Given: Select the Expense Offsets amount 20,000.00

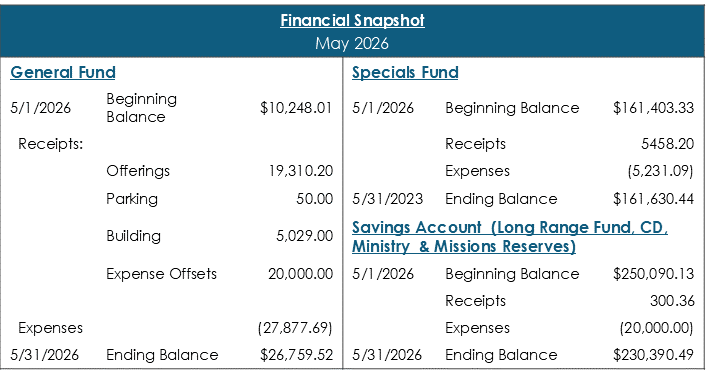Looking at the screenshot, I should coord(300,274).
